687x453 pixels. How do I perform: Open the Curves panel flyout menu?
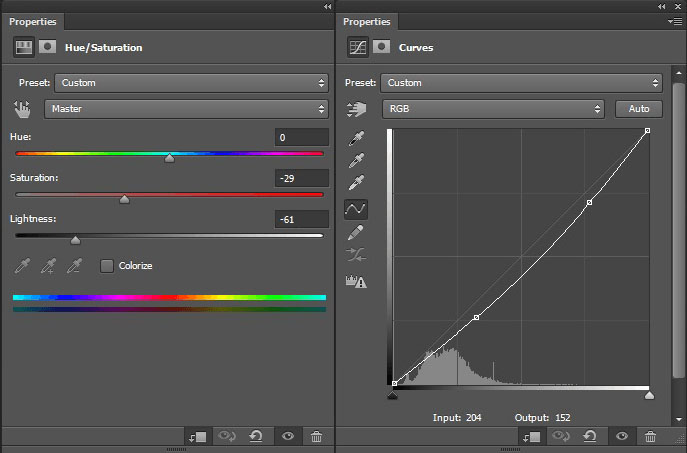coord(675,21)
